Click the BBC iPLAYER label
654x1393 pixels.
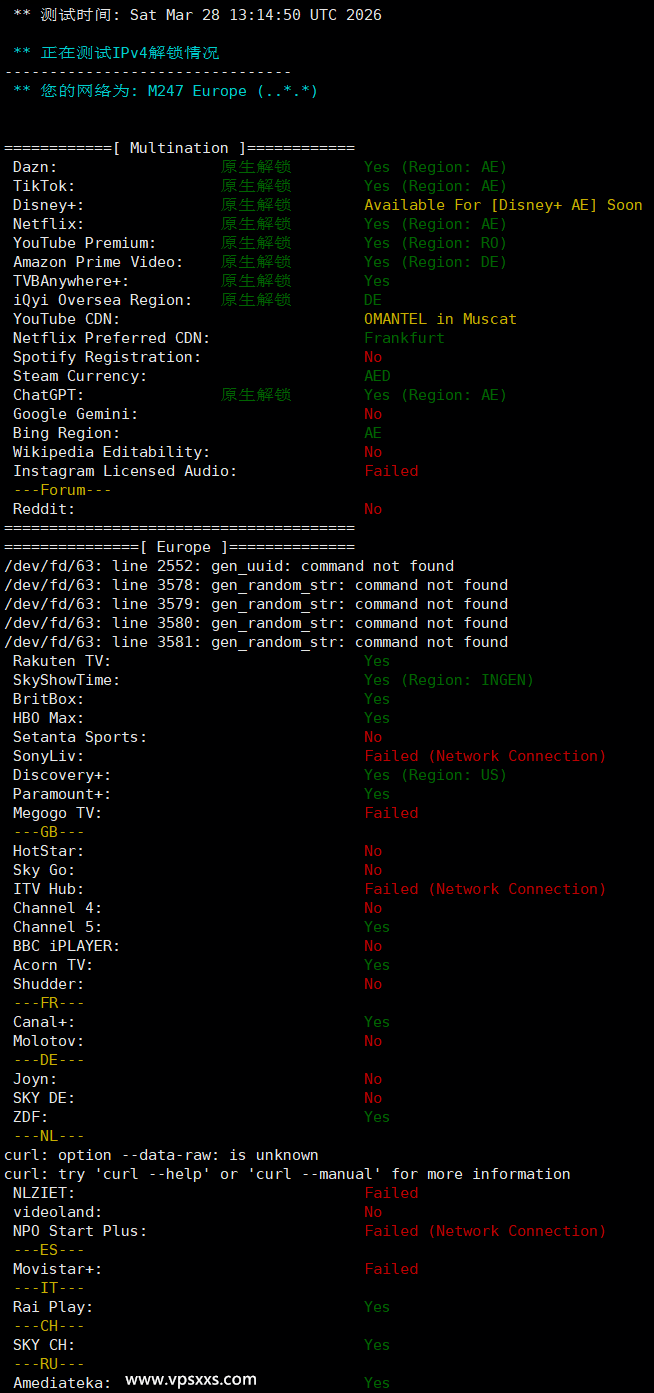pyautogui.click(x=66, y=946)
